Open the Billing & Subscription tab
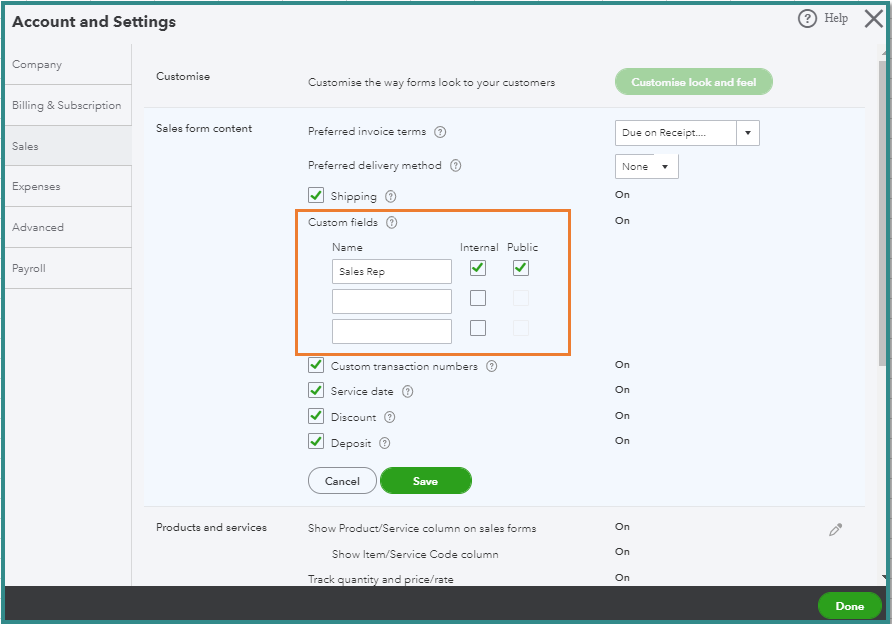 point(66,105)
